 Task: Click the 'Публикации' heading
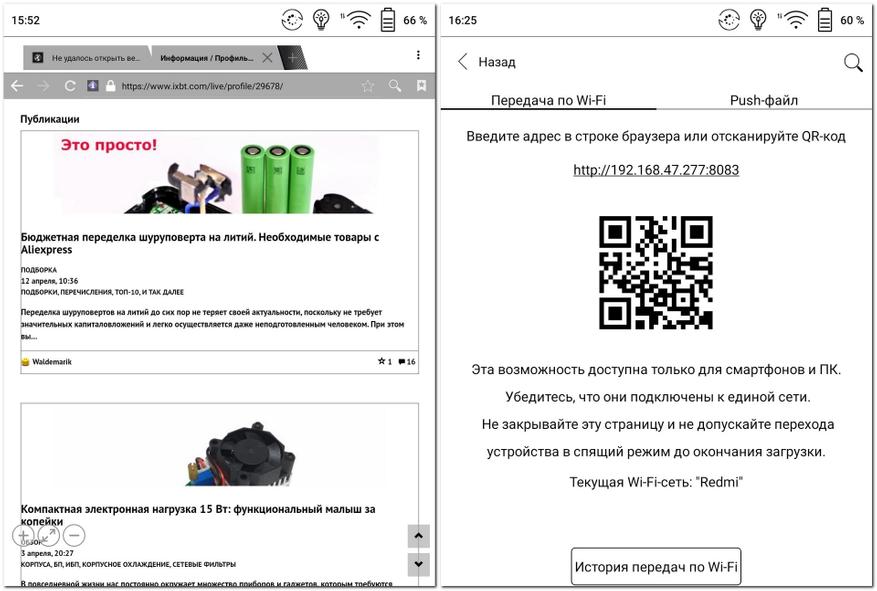pos(50,119)
